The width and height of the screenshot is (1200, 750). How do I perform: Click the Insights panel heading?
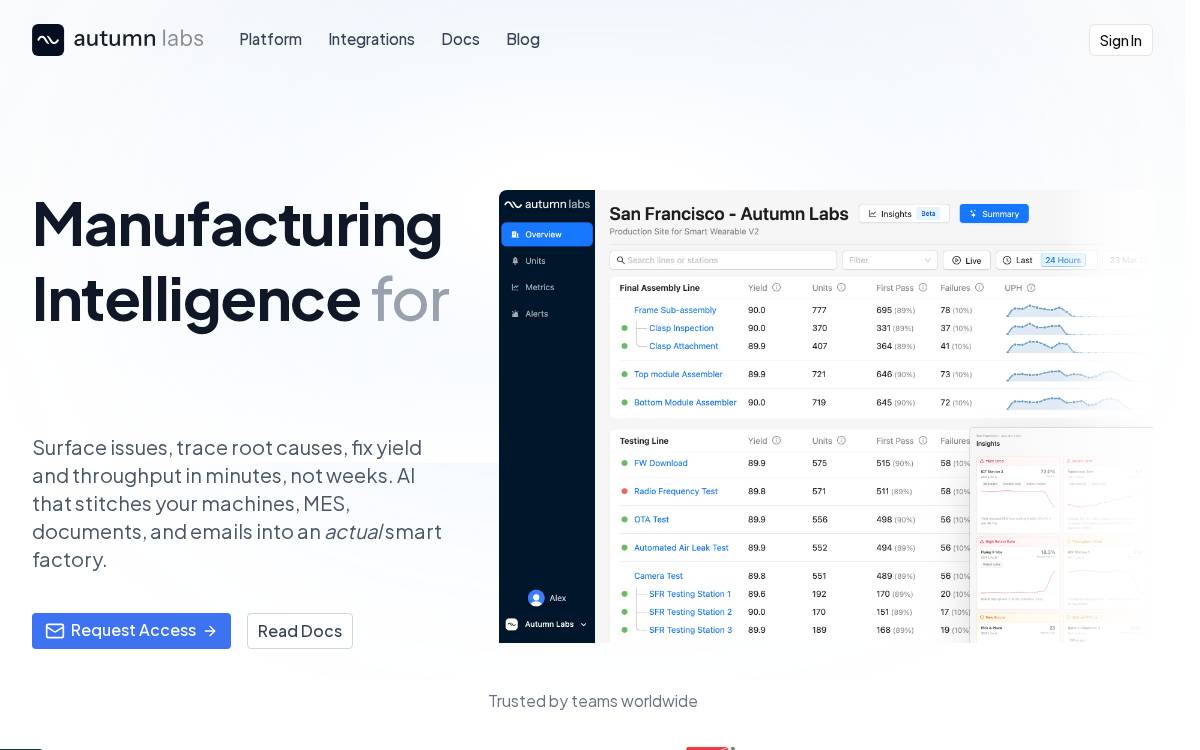click(x=988, y=443)
